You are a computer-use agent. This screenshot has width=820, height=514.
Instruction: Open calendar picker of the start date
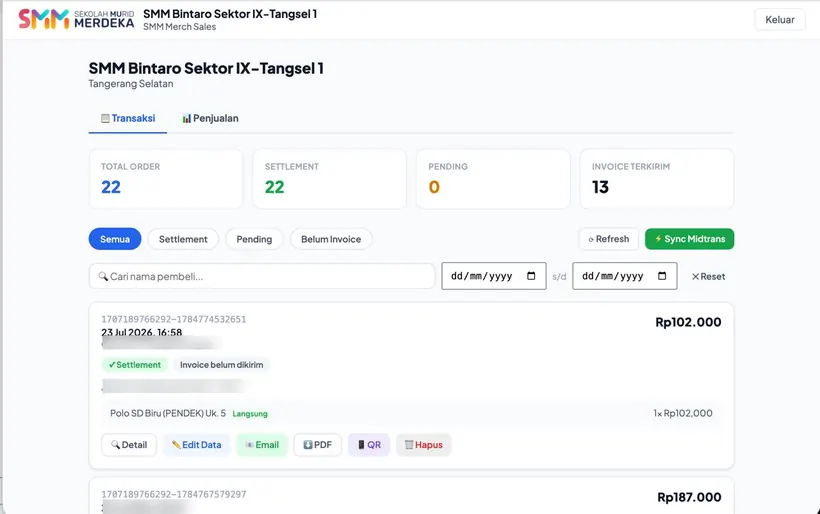[531, 276]
